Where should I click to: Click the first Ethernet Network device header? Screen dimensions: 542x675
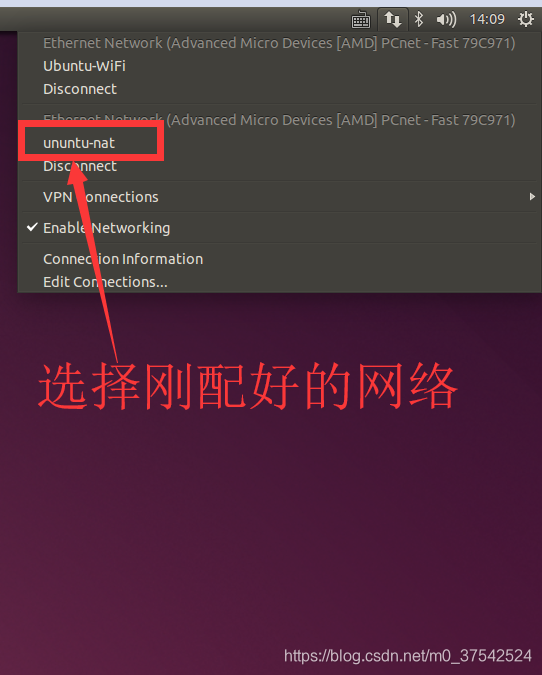[x=279, y=43]
